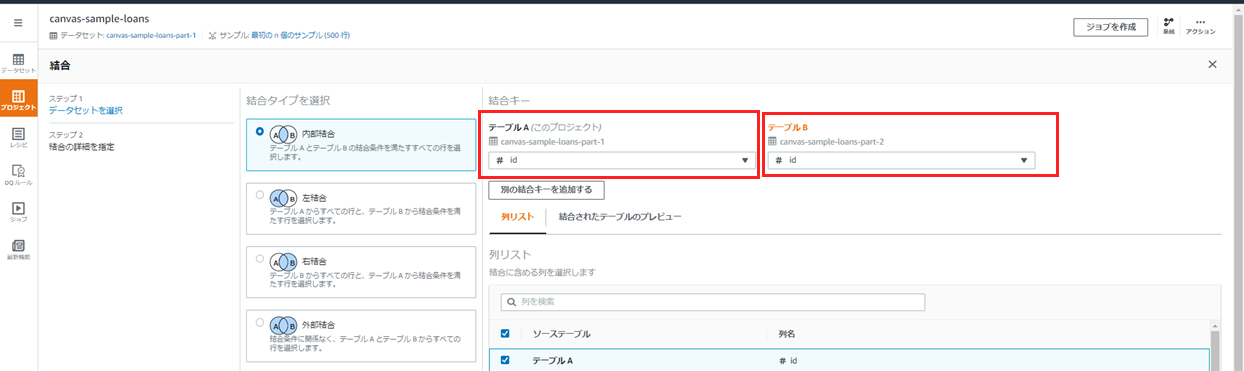Open the データセット sidebar icon

coord(18,64)
